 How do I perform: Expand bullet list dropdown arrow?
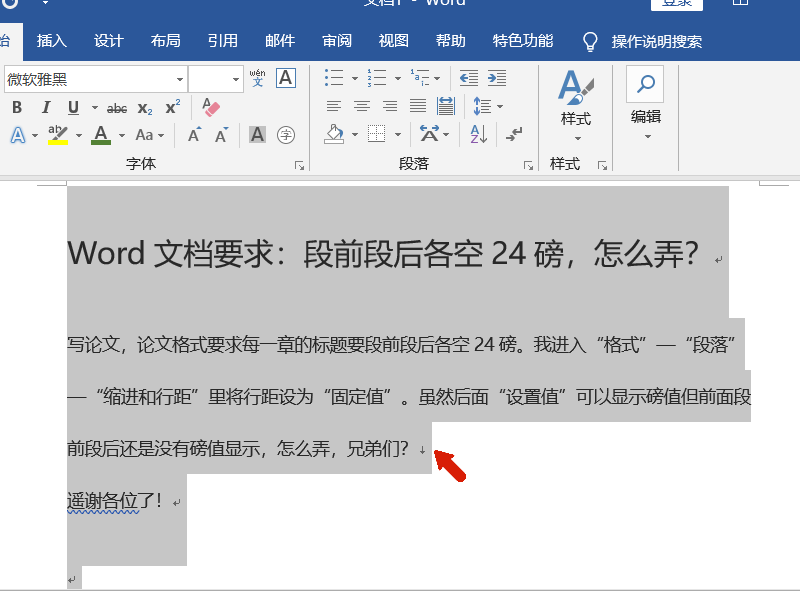tap(354, 79)
